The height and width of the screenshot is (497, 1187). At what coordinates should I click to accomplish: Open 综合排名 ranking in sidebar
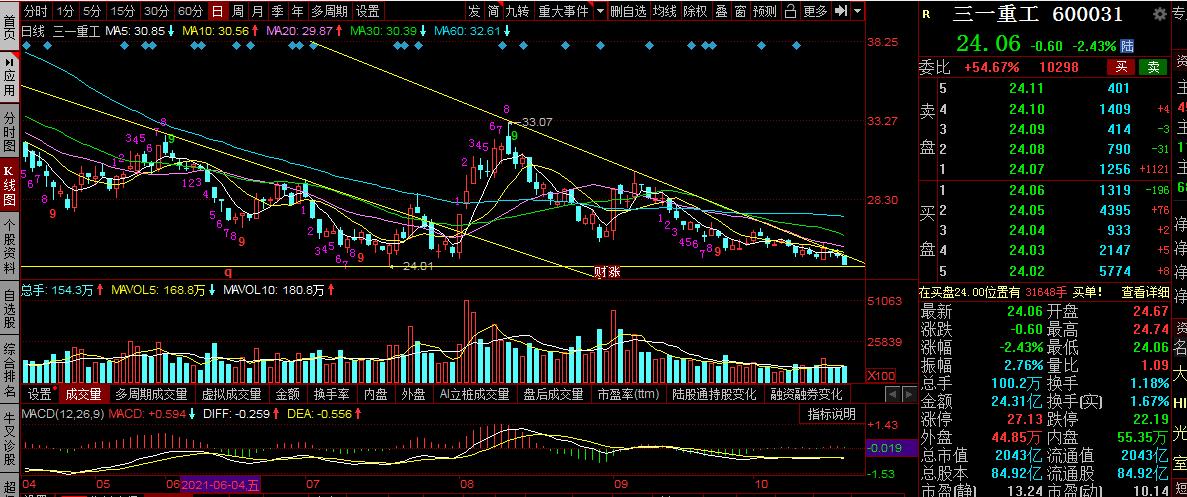click(10, 371)
